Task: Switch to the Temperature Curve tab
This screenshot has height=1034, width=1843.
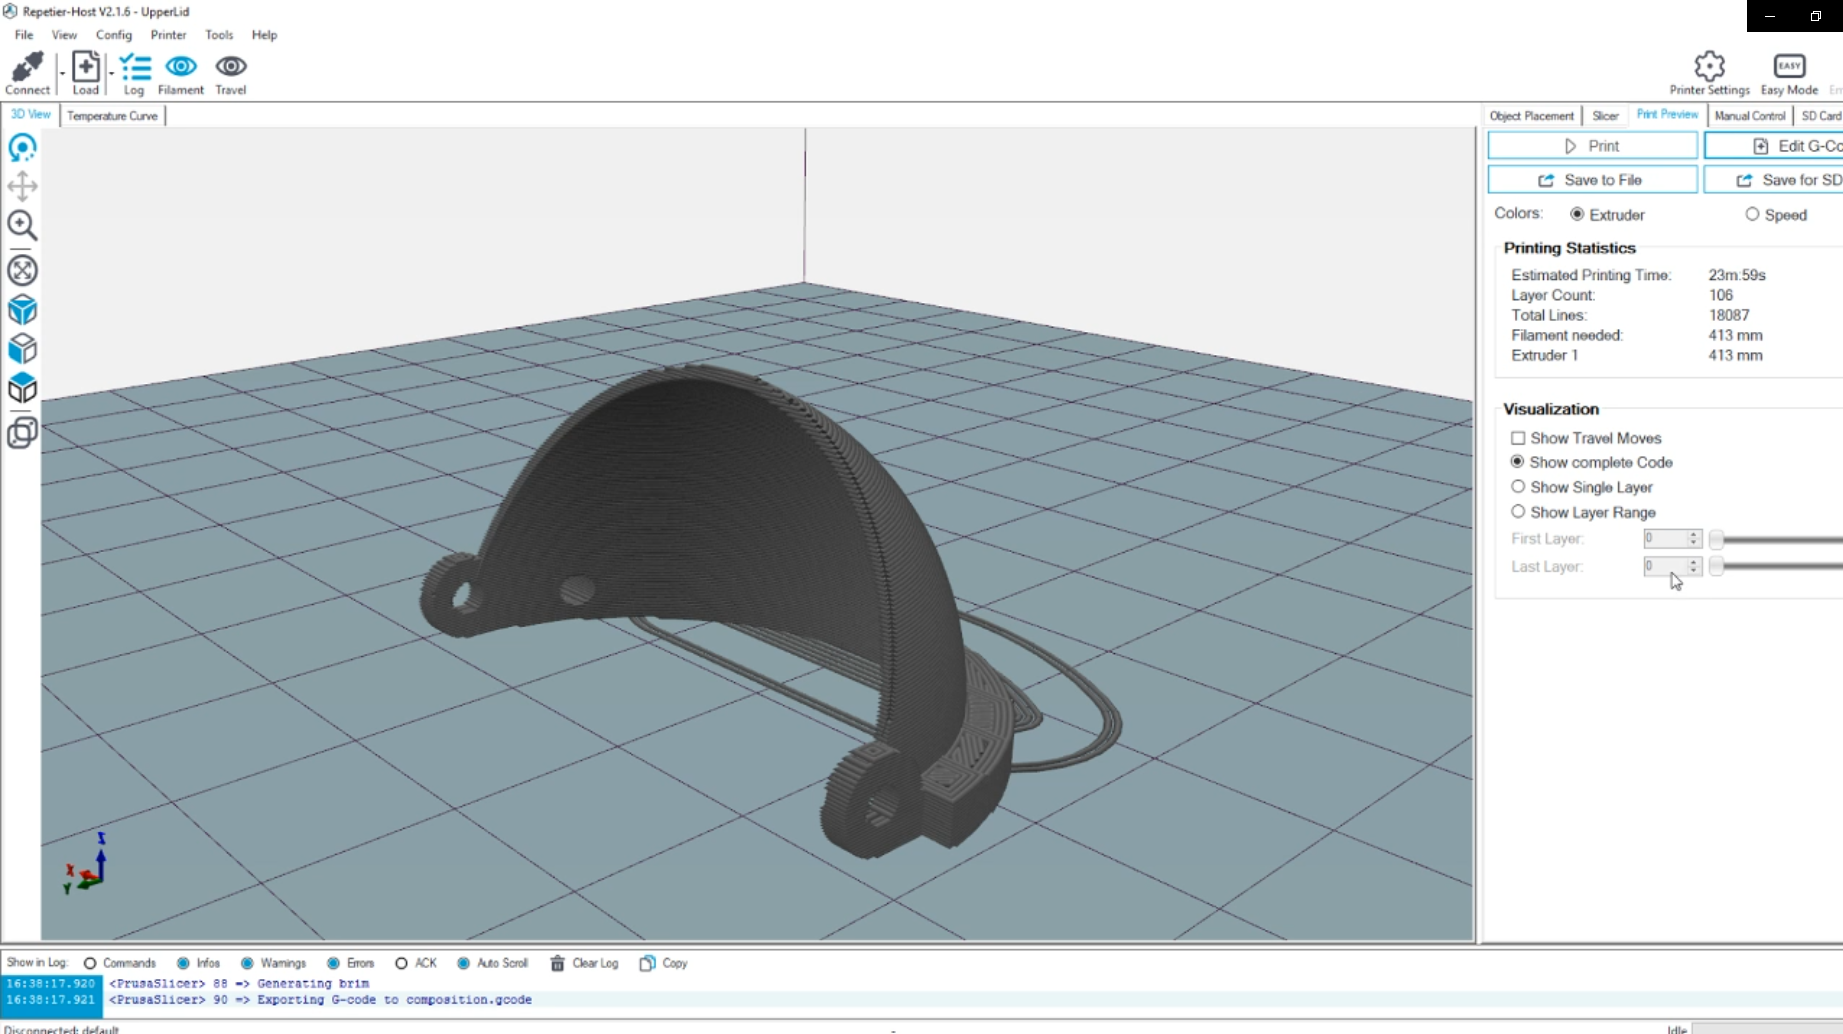Action: click(112, 115)
